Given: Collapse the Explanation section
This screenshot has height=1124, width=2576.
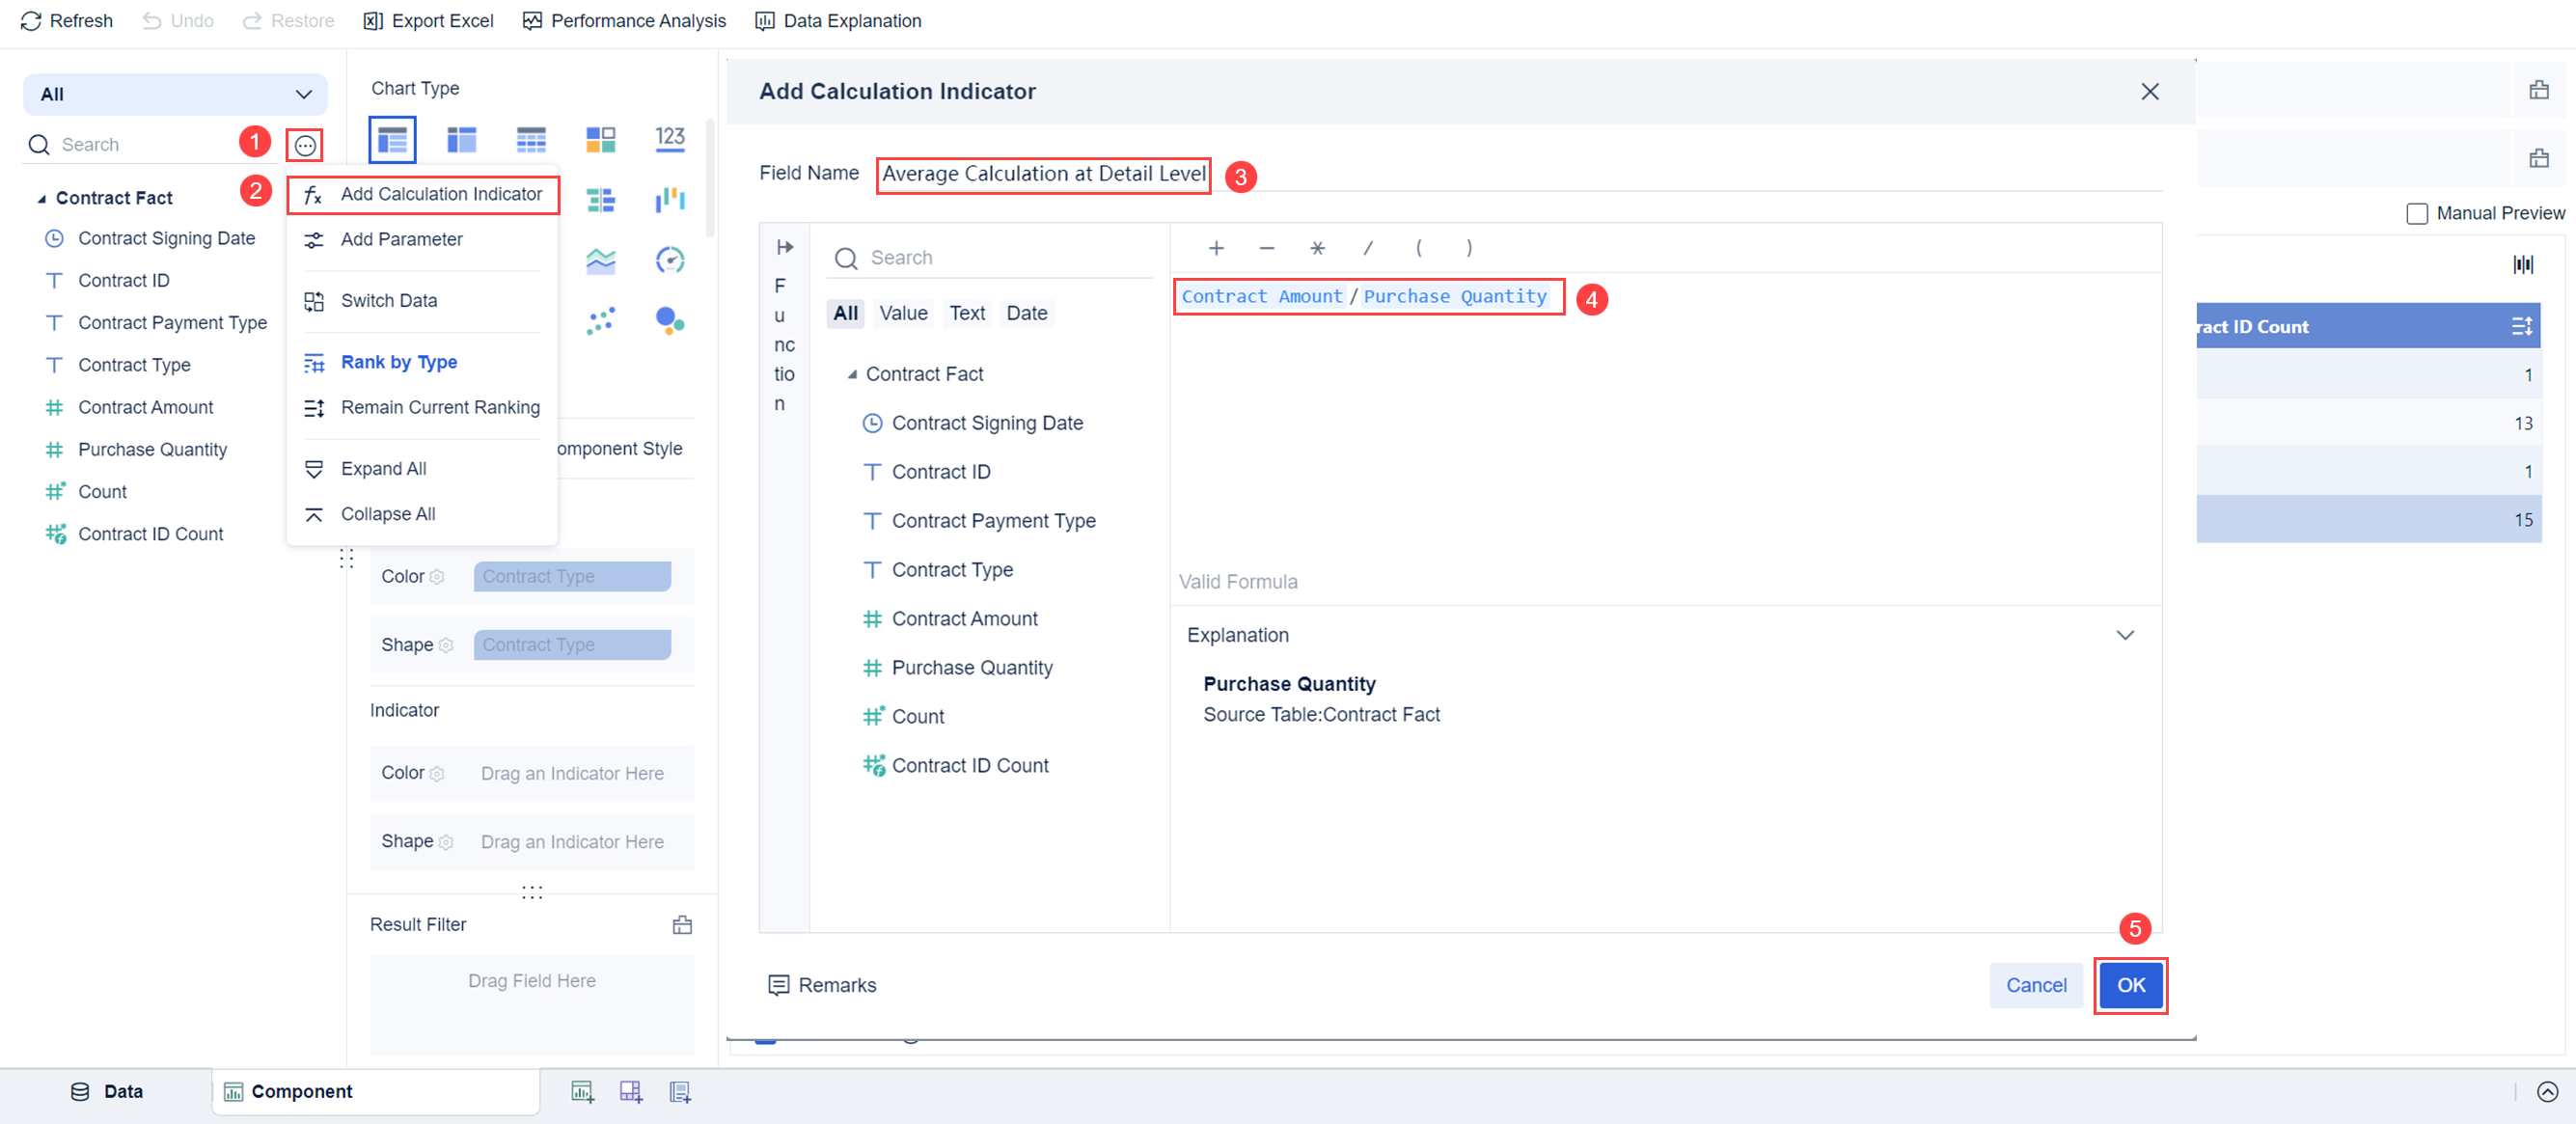Looking at the screenshot, I should pyautogui.click(x=2126, y=635).
